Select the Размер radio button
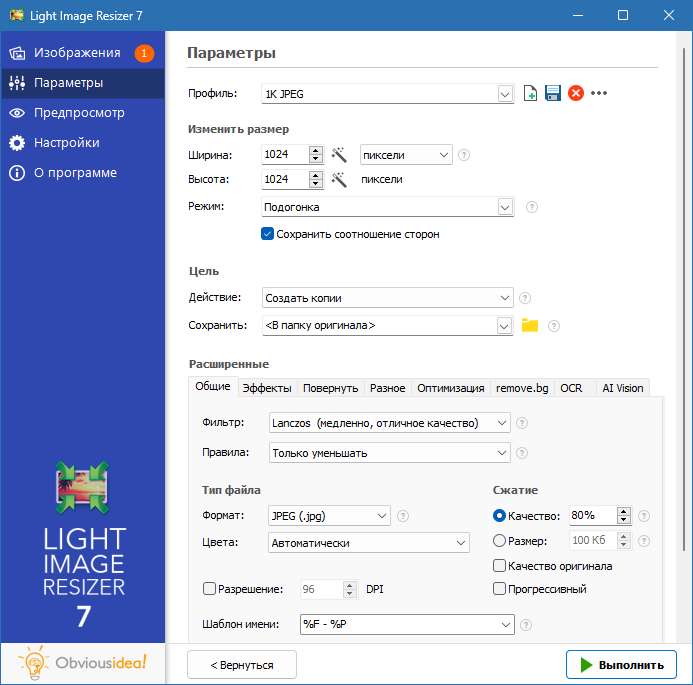The image size is (693, 685). point(499,540)
